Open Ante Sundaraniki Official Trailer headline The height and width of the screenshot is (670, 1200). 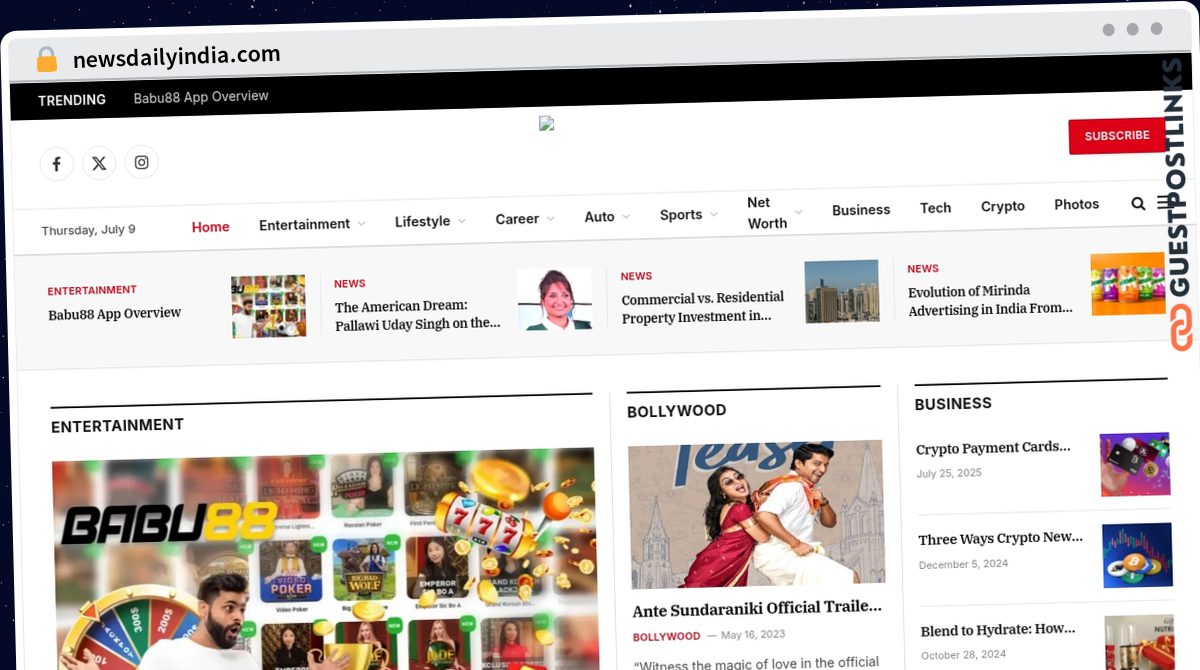click(x=758, y=607)
